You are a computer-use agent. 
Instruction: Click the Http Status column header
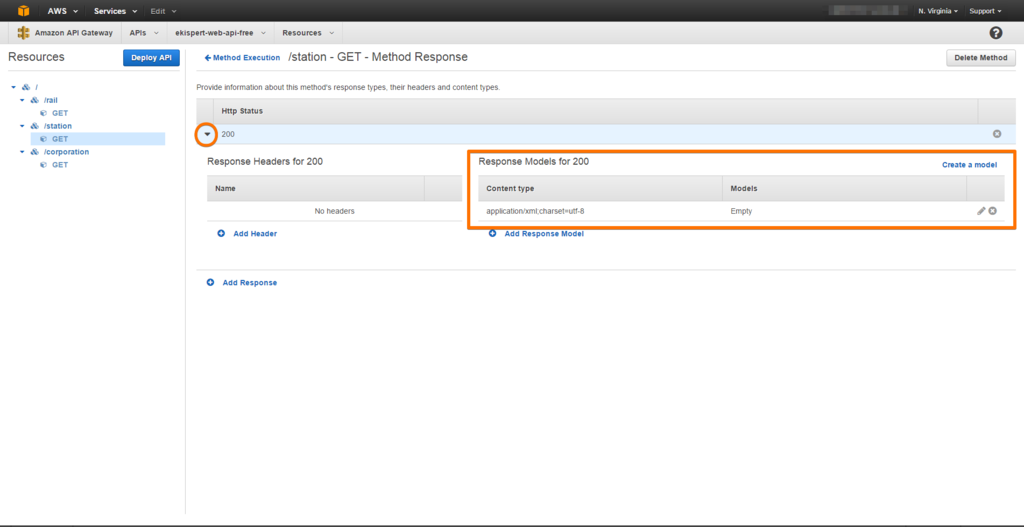(x=242, y=111)
